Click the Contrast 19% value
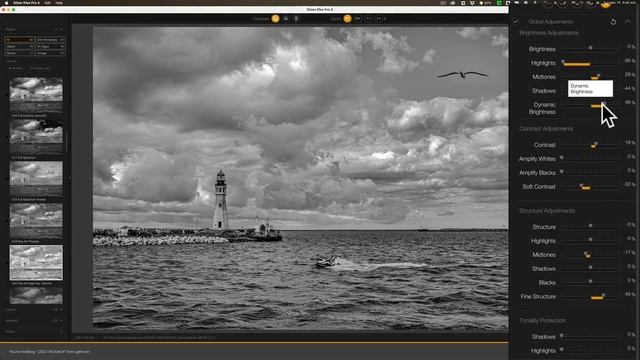640x360 pixels. [630, 143]
